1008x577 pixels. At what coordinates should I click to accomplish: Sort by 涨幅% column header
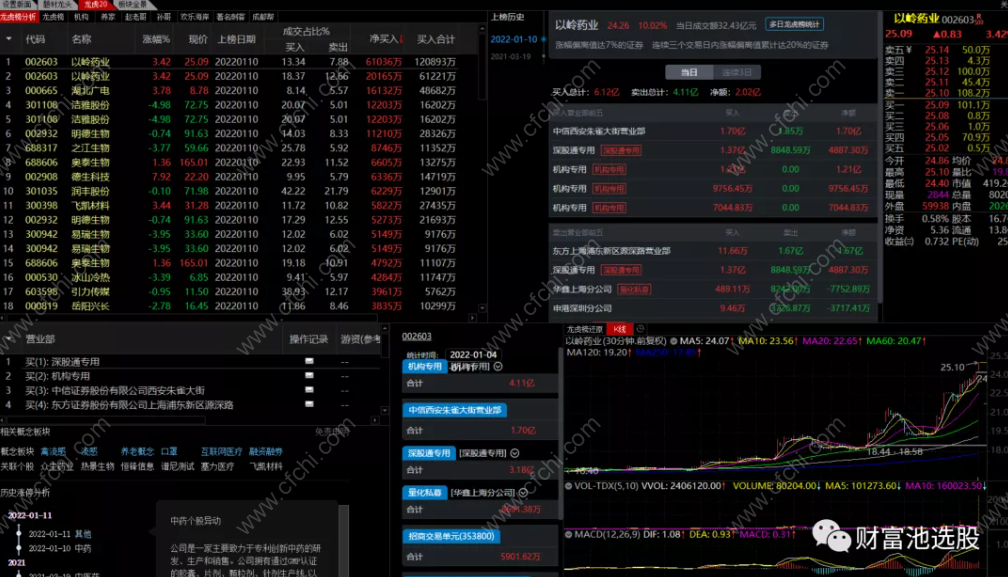[x=156, y=39]
